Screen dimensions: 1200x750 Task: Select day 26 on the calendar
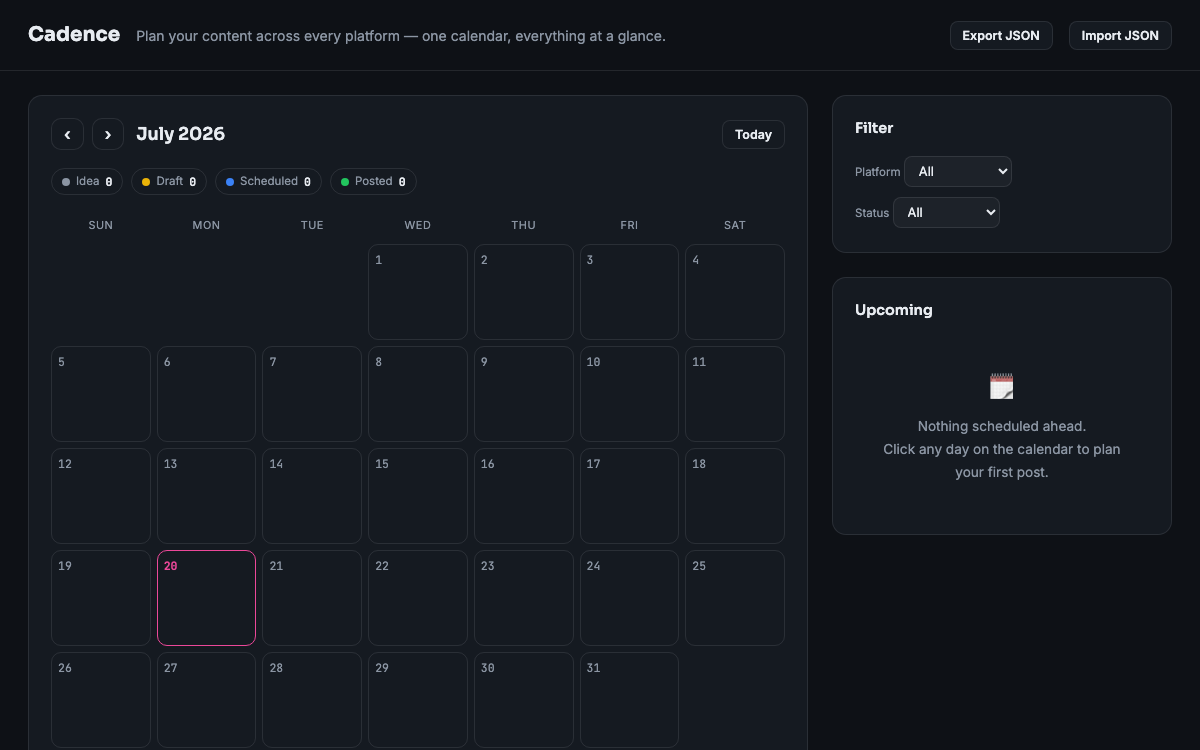pos(101,700)
